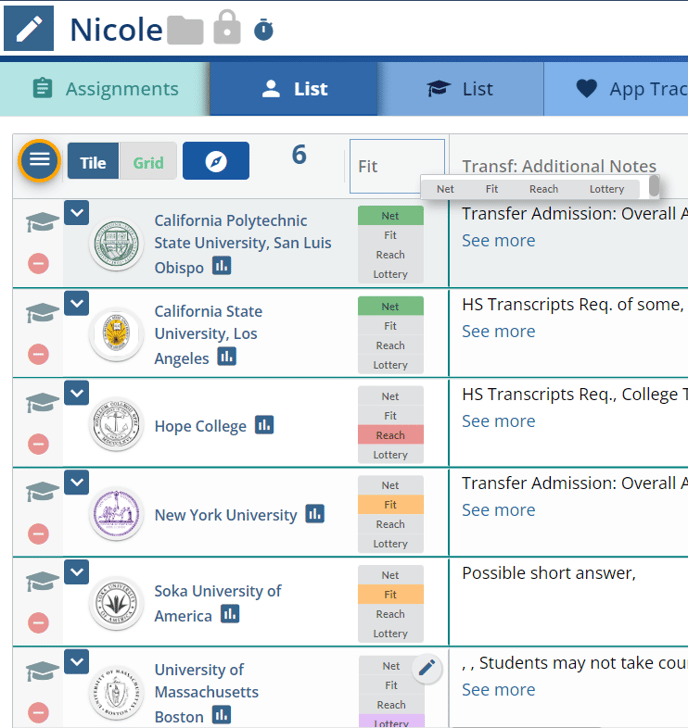Viewport: 688px width, 728px height.
Task: Switch to Grid view
Action: tap(148, 161)
